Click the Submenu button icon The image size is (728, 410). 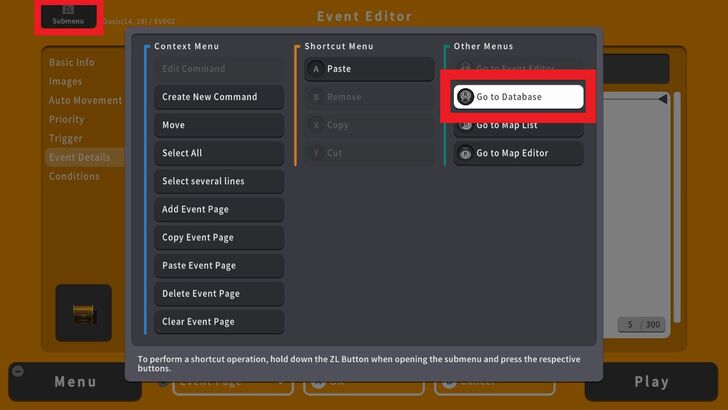tap(68, 9)
